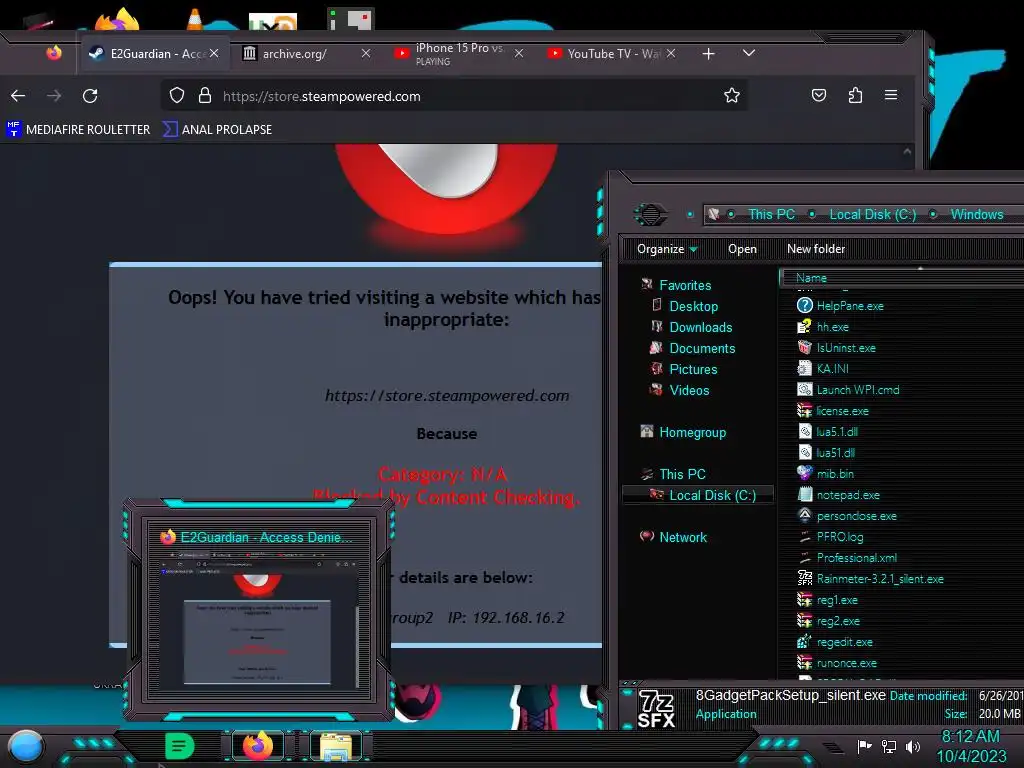Select notepad.exe file icon
Viewport: 1024px width, 768px height.
(805, 494)
